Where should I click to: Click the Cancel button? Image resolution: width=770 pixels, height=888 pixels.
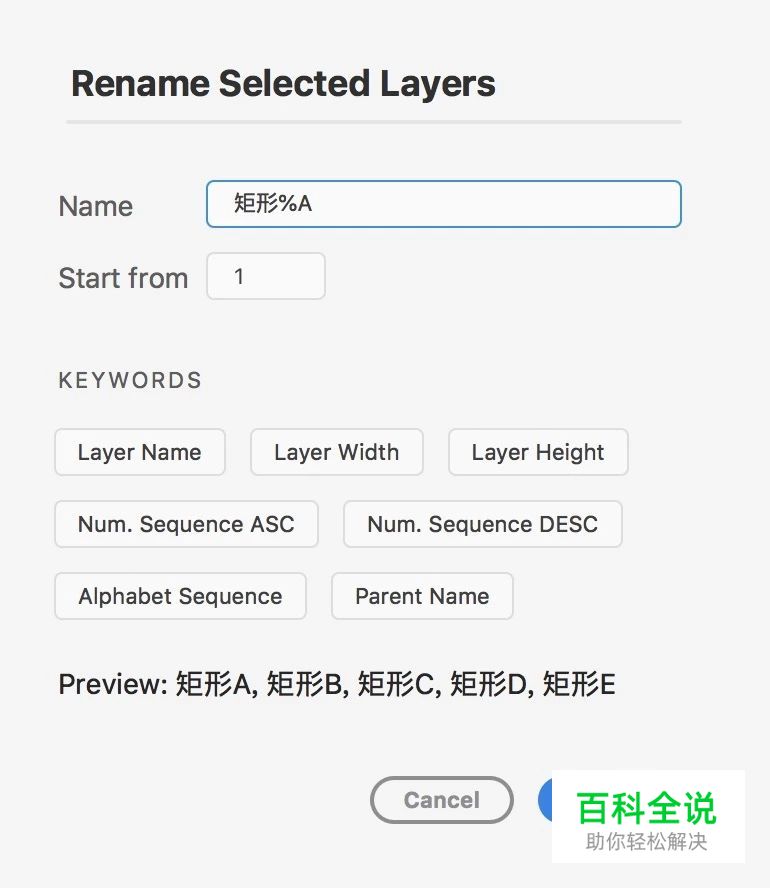point(441,799)
